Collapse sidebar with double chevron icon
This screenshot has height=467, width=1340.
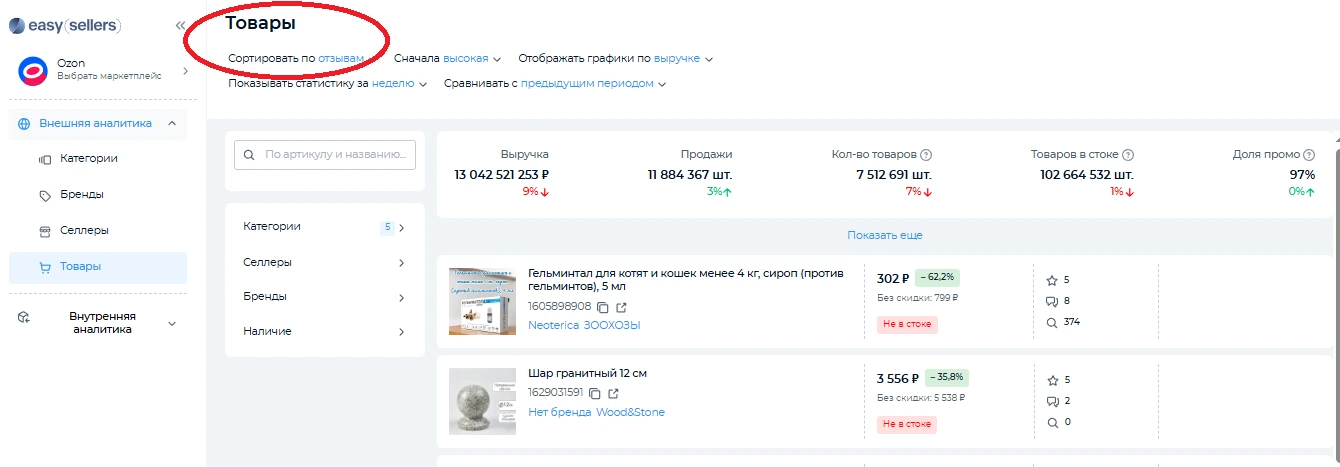(x=180, y=25)
